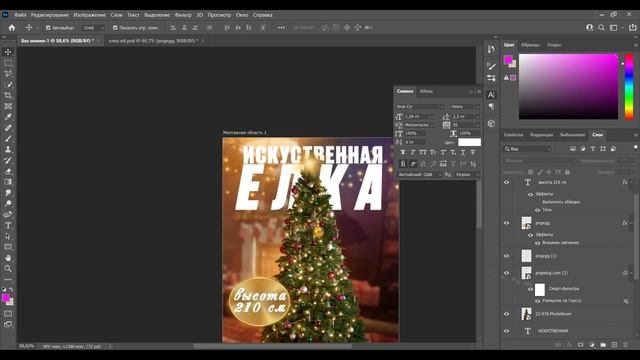Open the layer filter Вид dropdown
Viewport: 640px width, 360px height.
[527, 149]
